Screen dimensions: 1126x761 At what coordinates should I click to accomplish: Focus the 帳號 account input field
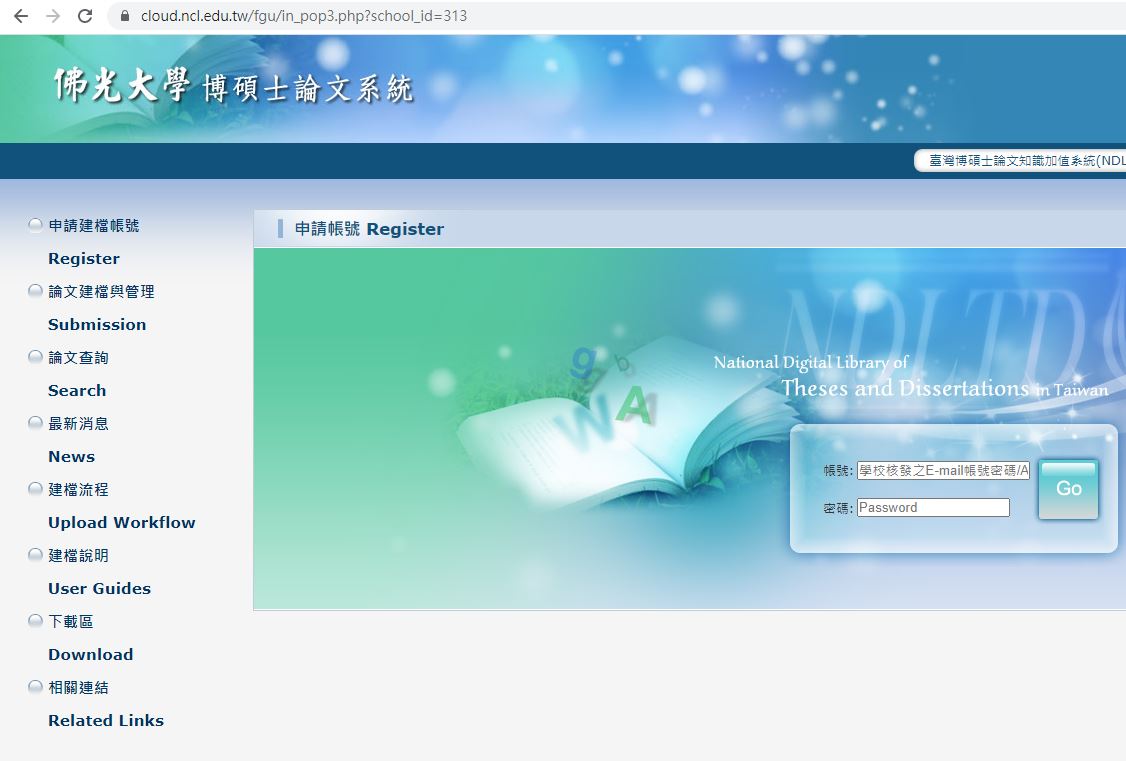943,470
